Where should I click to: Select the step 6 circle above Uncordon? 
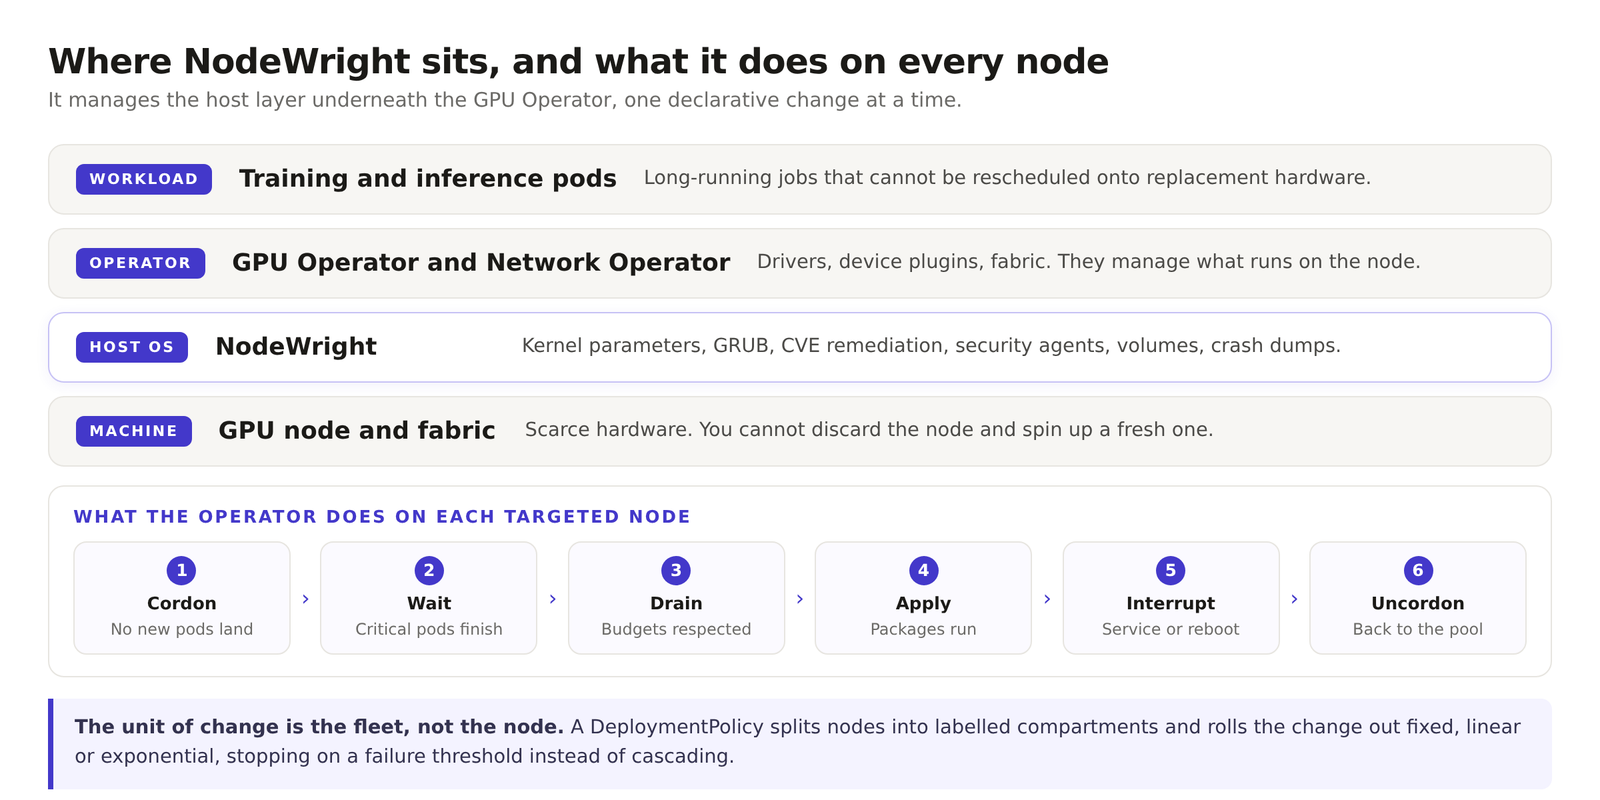click(x=1418, y=570)
